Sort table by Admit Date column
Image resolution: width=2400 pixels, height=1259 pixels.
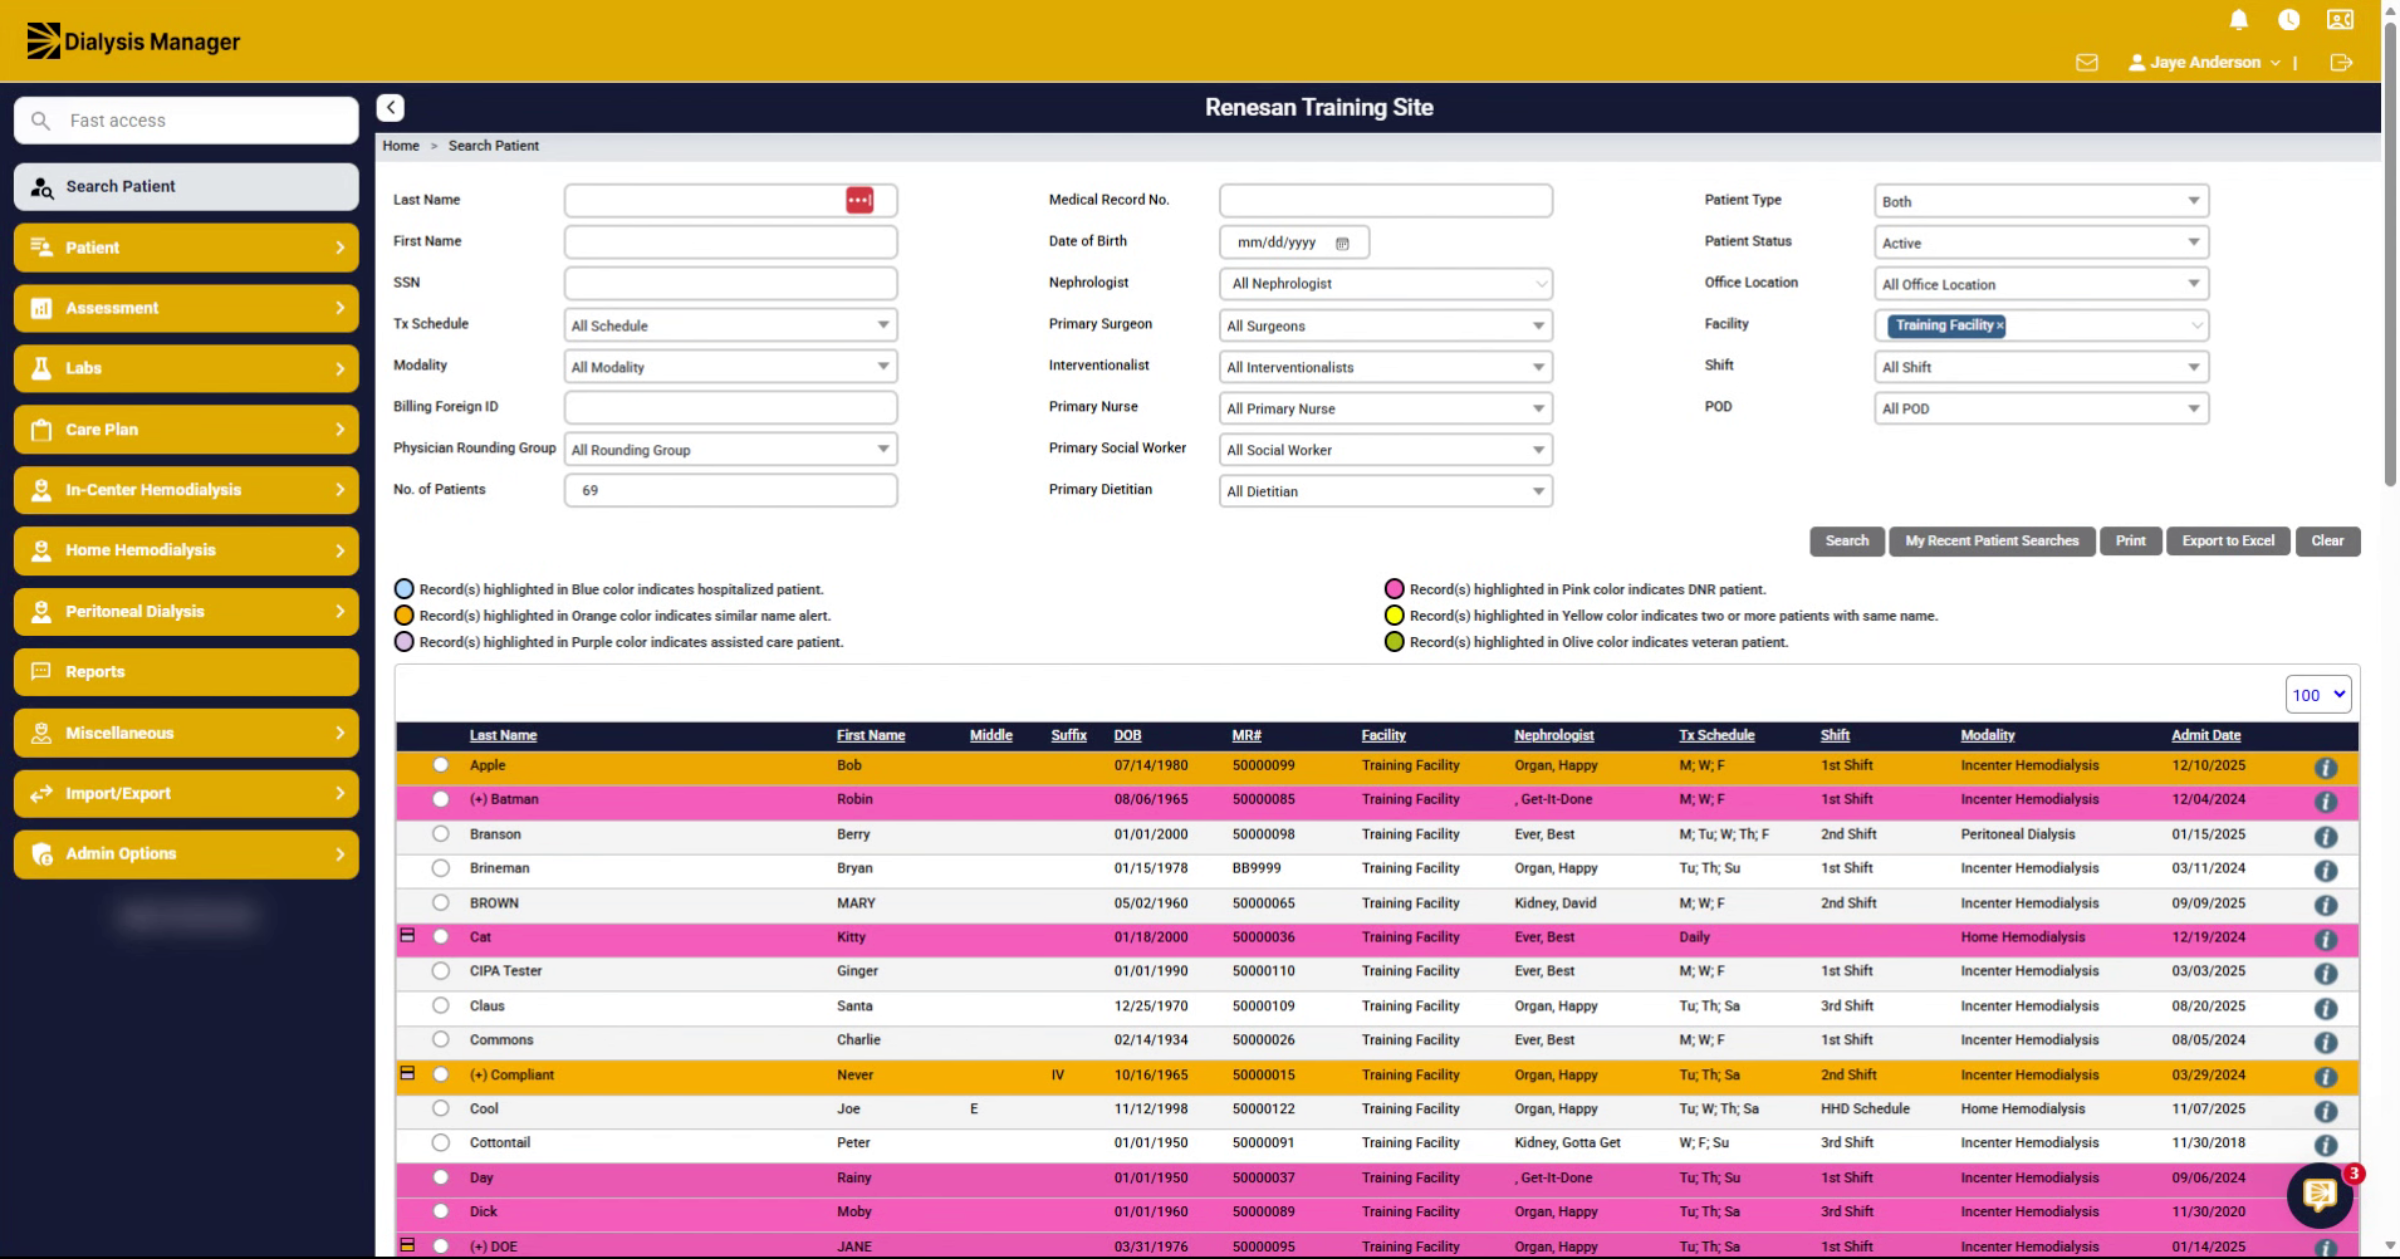(x=2205, y=735)
